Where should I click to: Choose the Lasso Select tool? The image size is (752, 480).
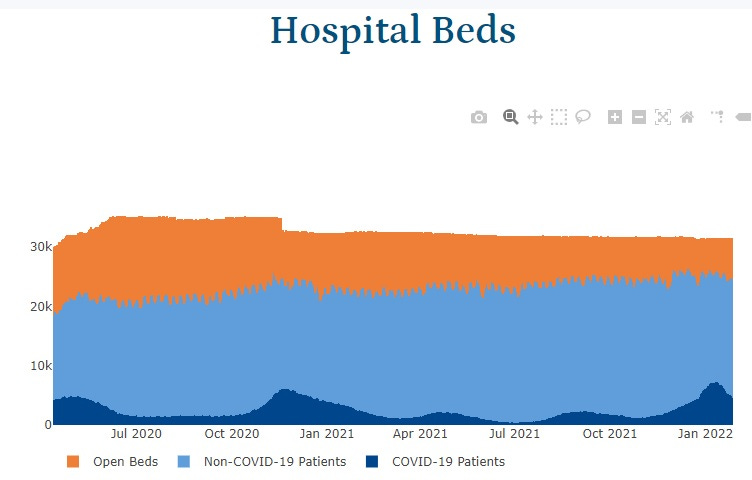(x=583, y=117)
